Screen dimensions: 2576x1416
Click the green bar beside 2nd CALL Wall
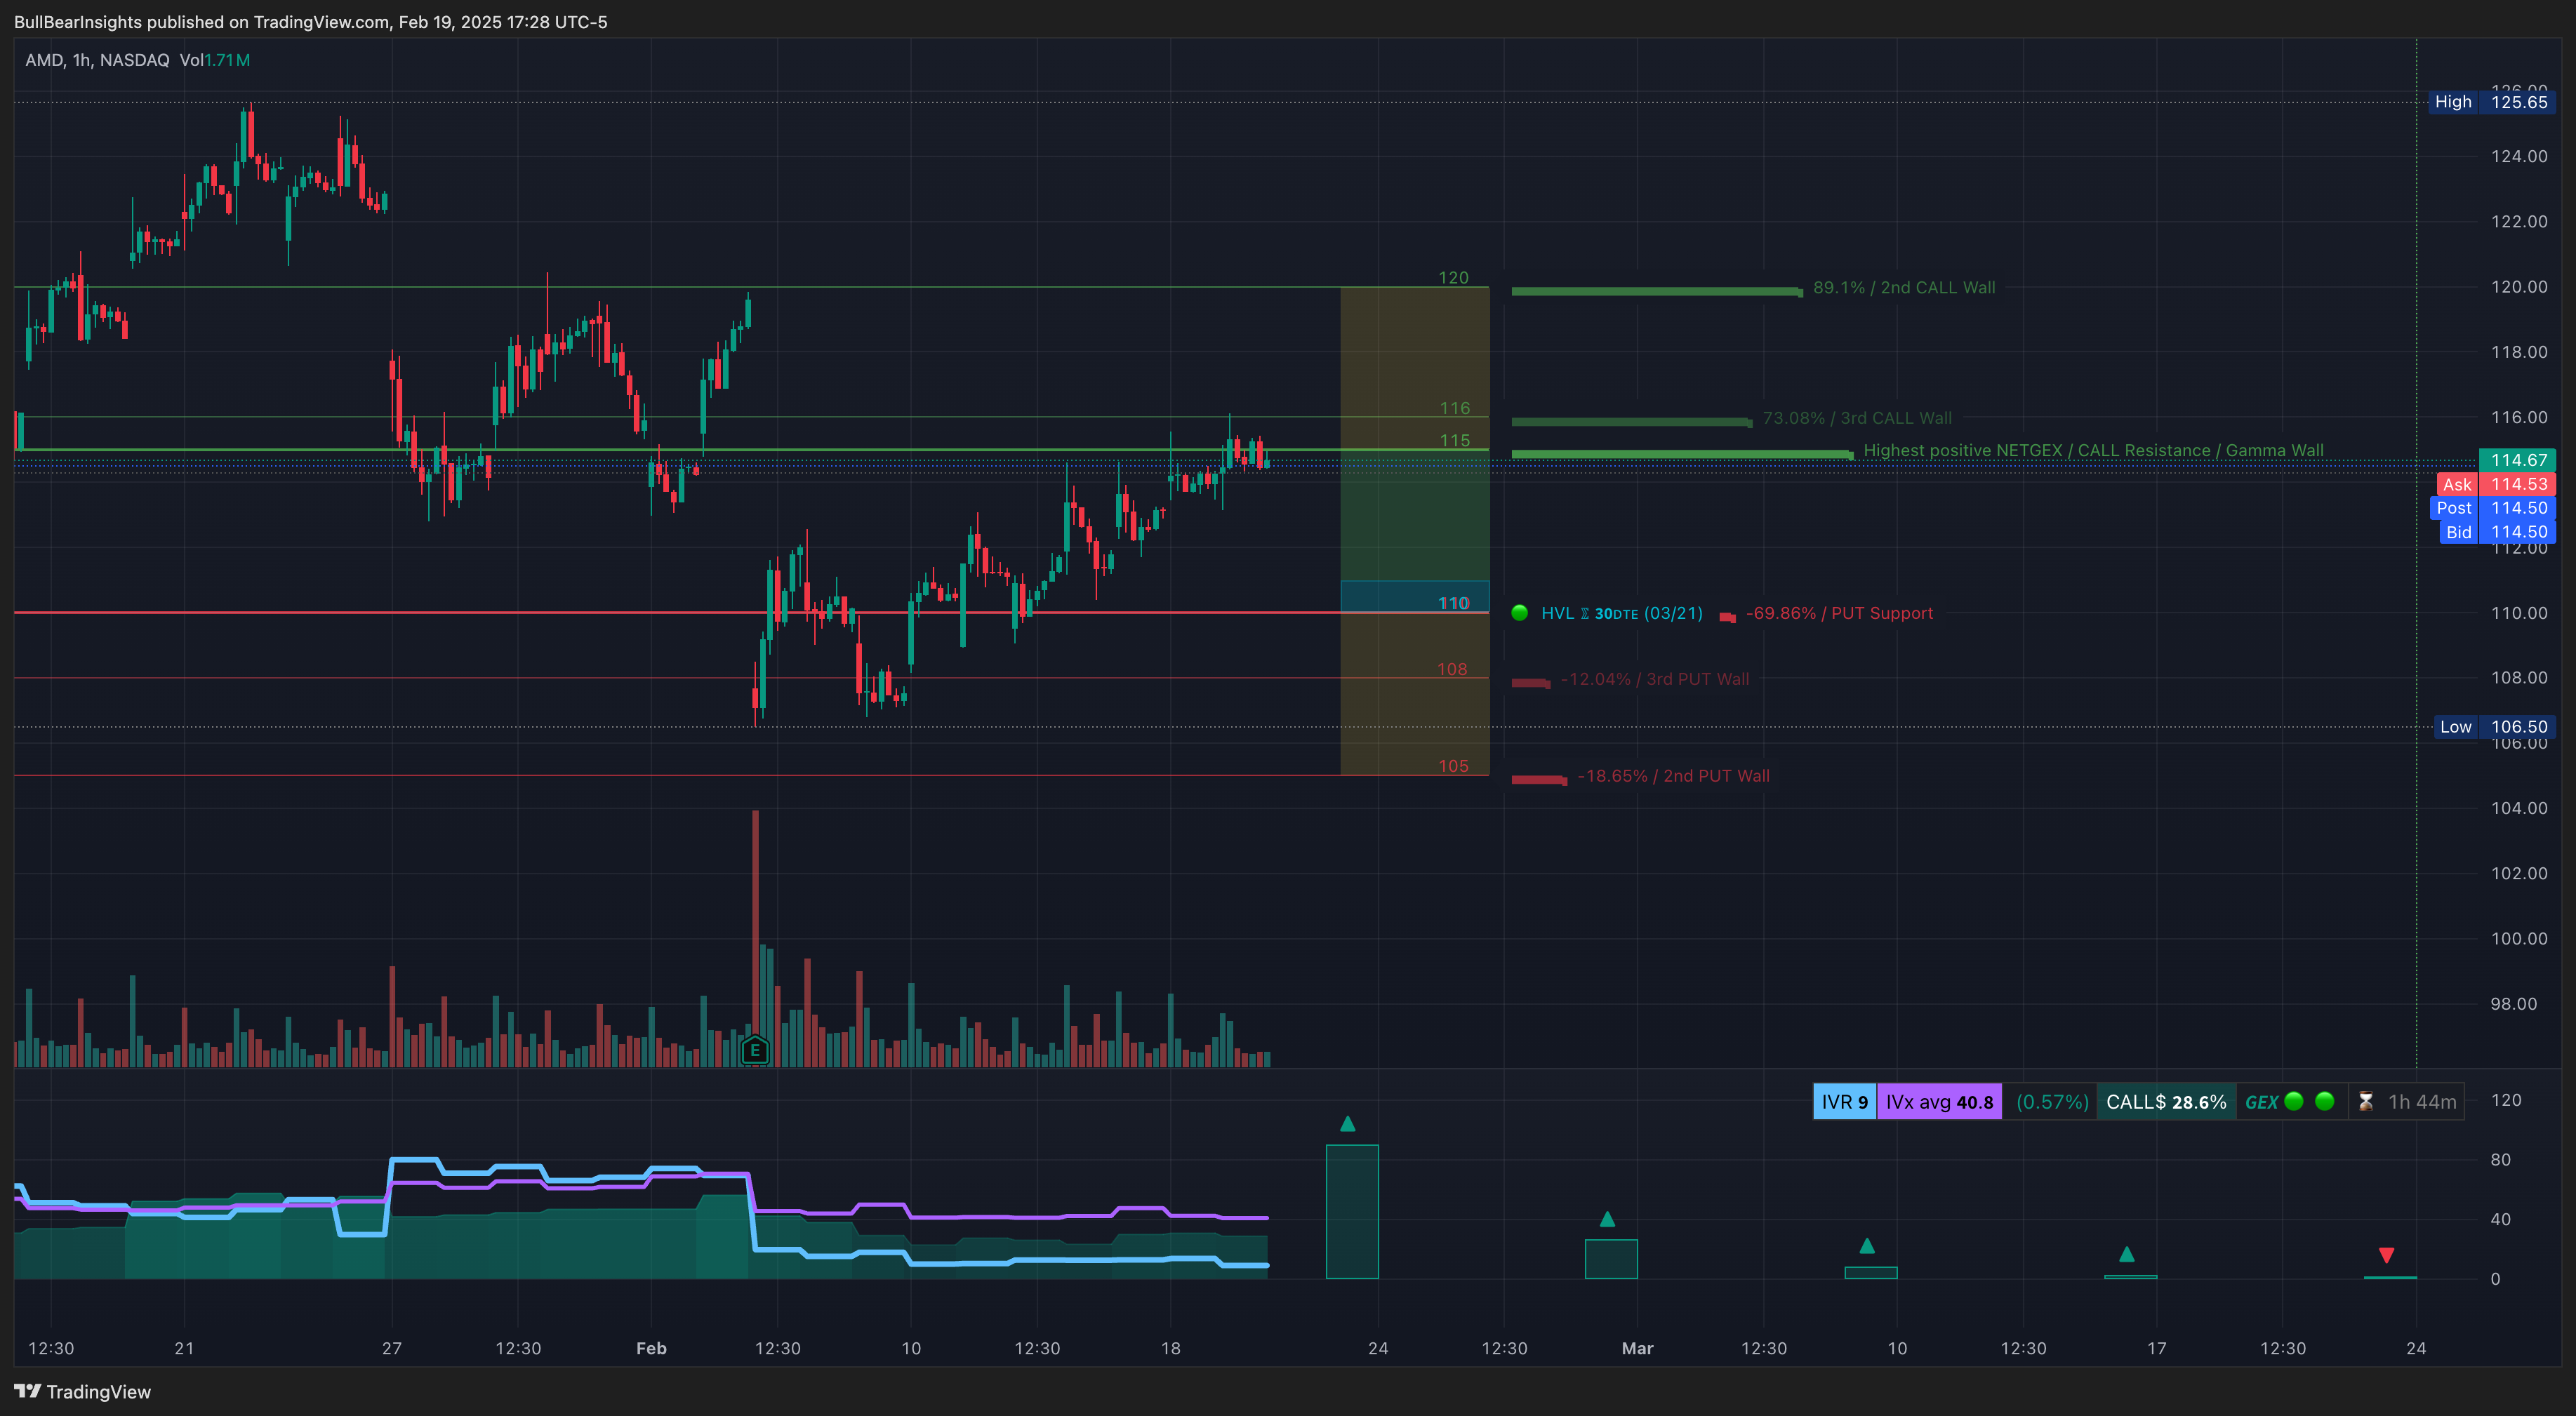[x=1656, y=292]
